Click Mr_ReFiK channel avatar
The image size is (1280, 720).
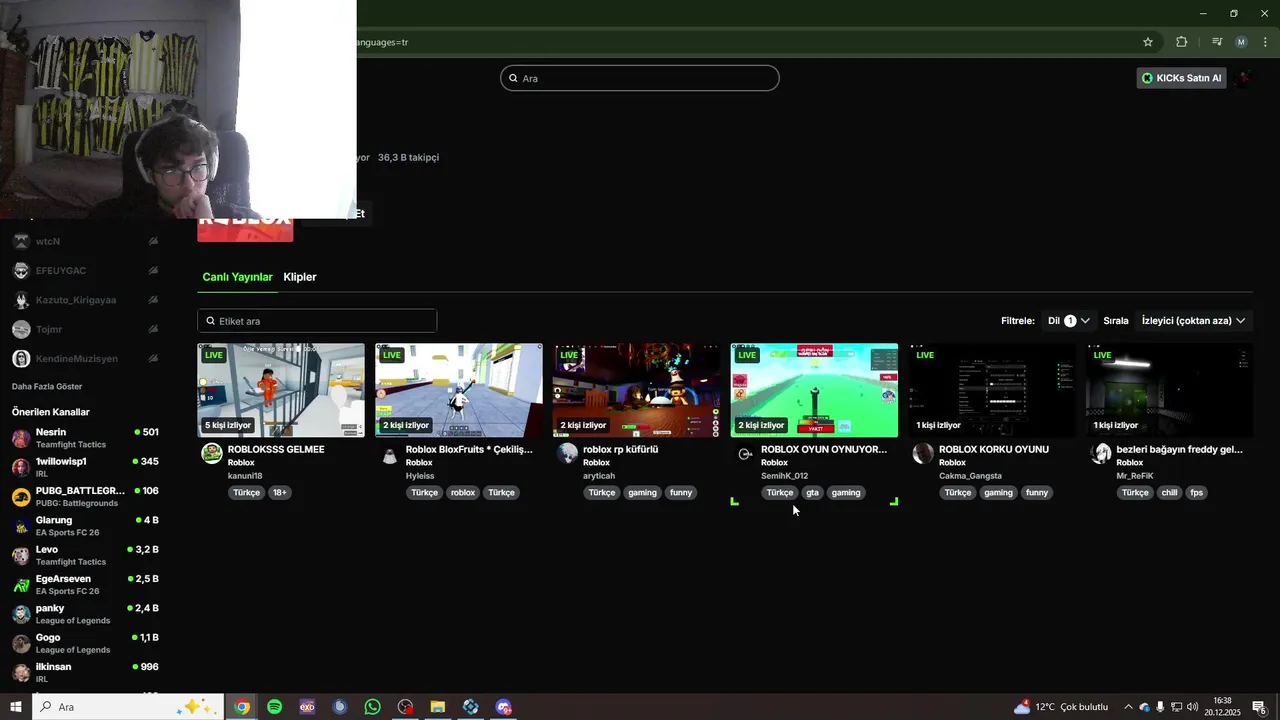1101,454
